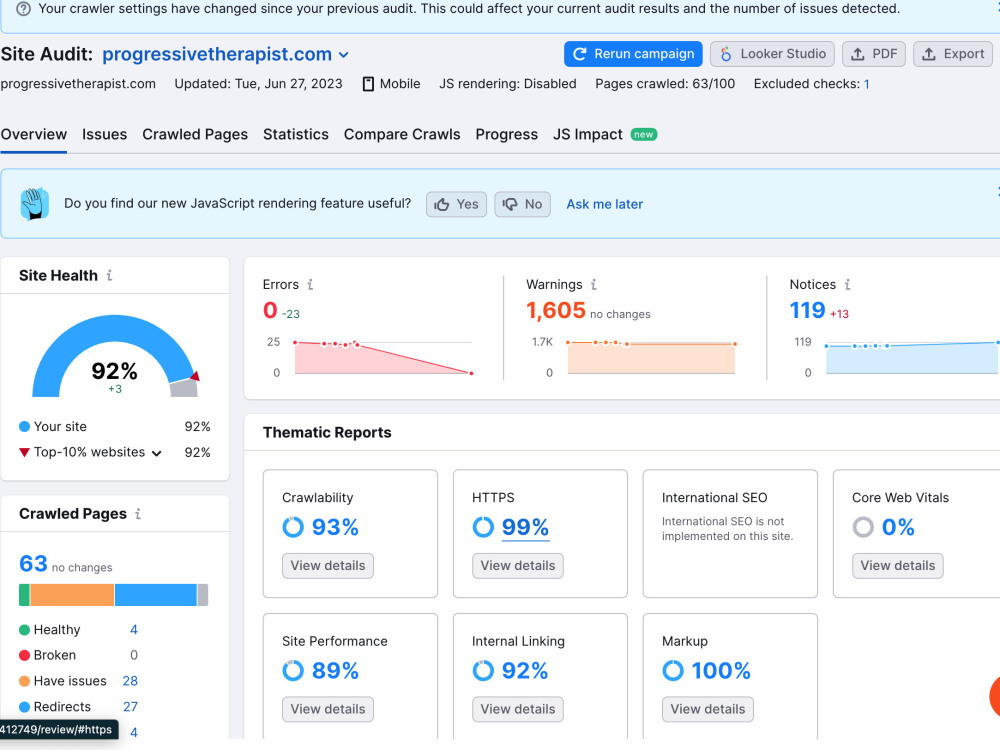The height and width of the screenshot is (750, 1000).
Task: Open the Crawled Pages tab
Action: pos(195,135)
